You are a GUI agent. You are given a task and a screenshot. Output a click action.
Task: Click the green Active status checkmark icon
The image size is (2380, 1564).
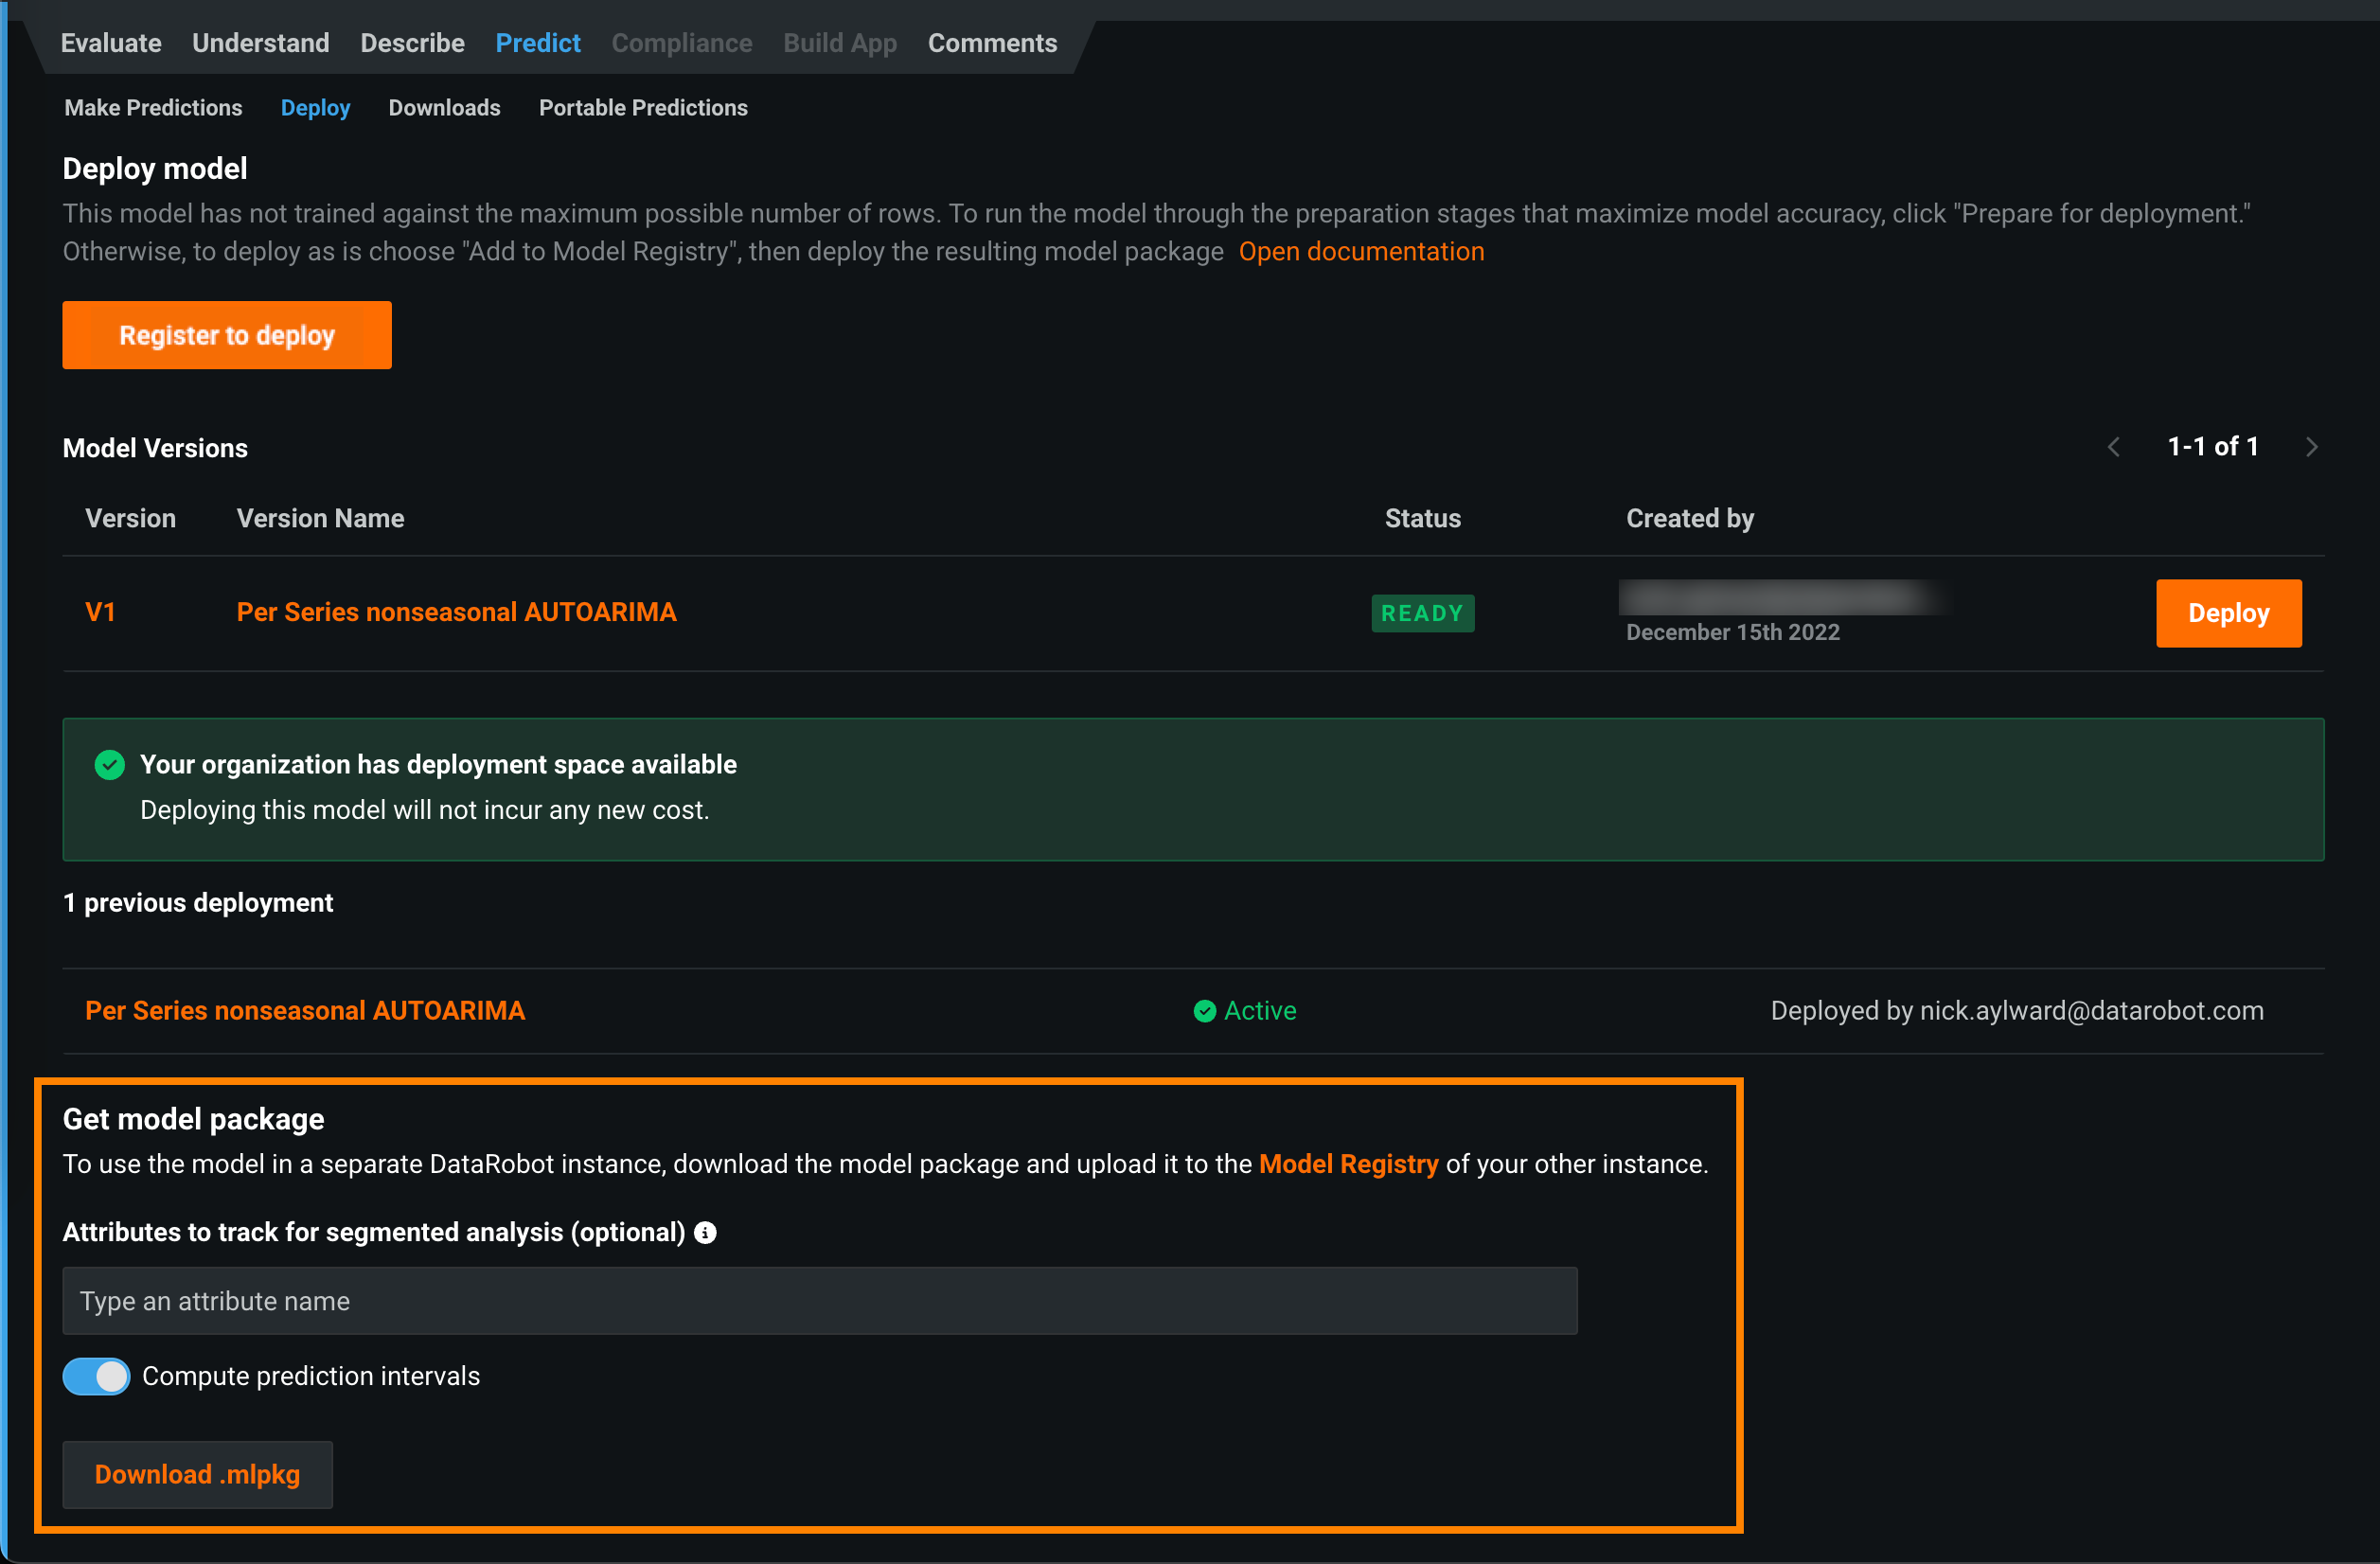1204,1011
